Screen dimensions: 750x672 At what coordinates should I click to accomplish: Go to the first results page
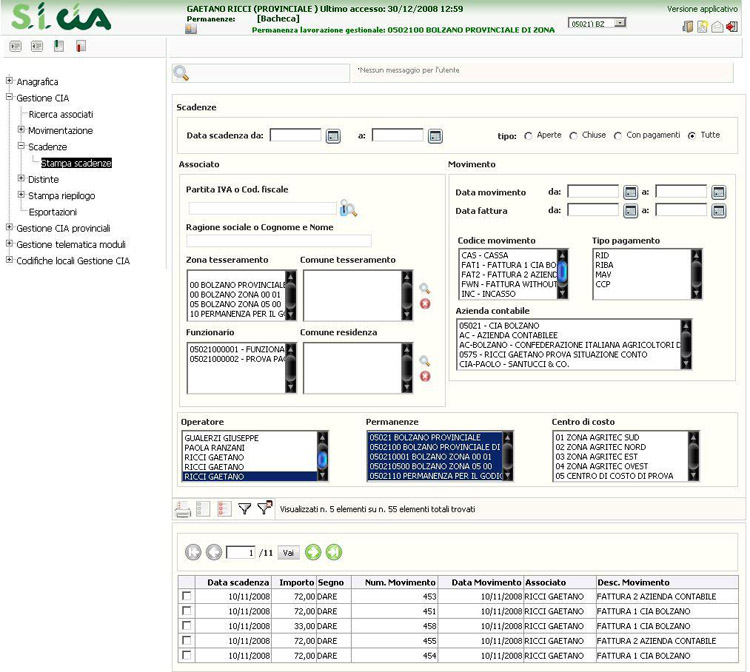point(193,552)
